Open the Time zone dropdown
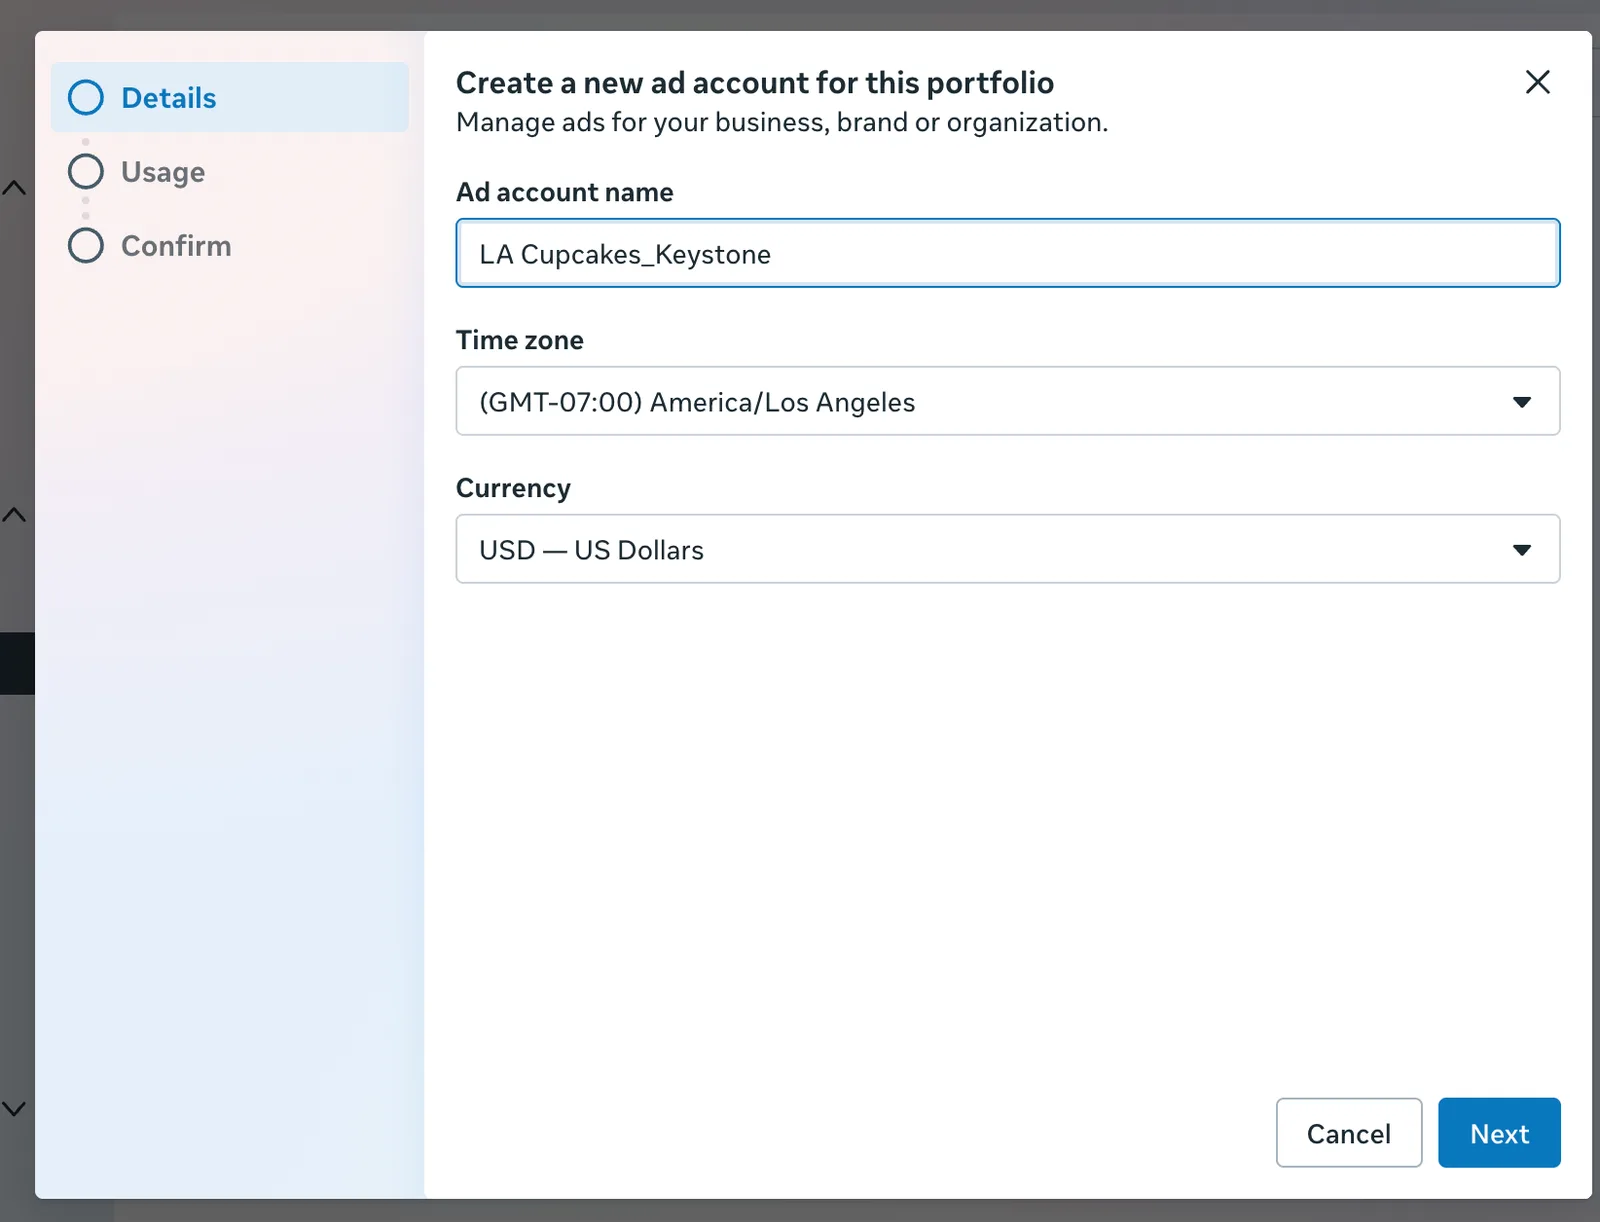This screenshot has width=1600, height=1222. pos(1008,401)
